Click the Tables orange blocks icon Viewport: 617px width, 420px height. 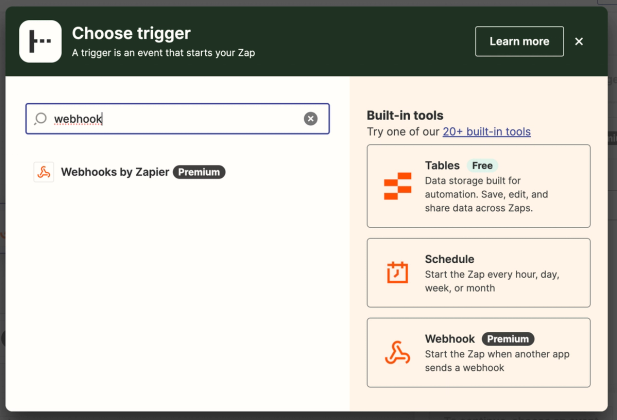(397, 186)
